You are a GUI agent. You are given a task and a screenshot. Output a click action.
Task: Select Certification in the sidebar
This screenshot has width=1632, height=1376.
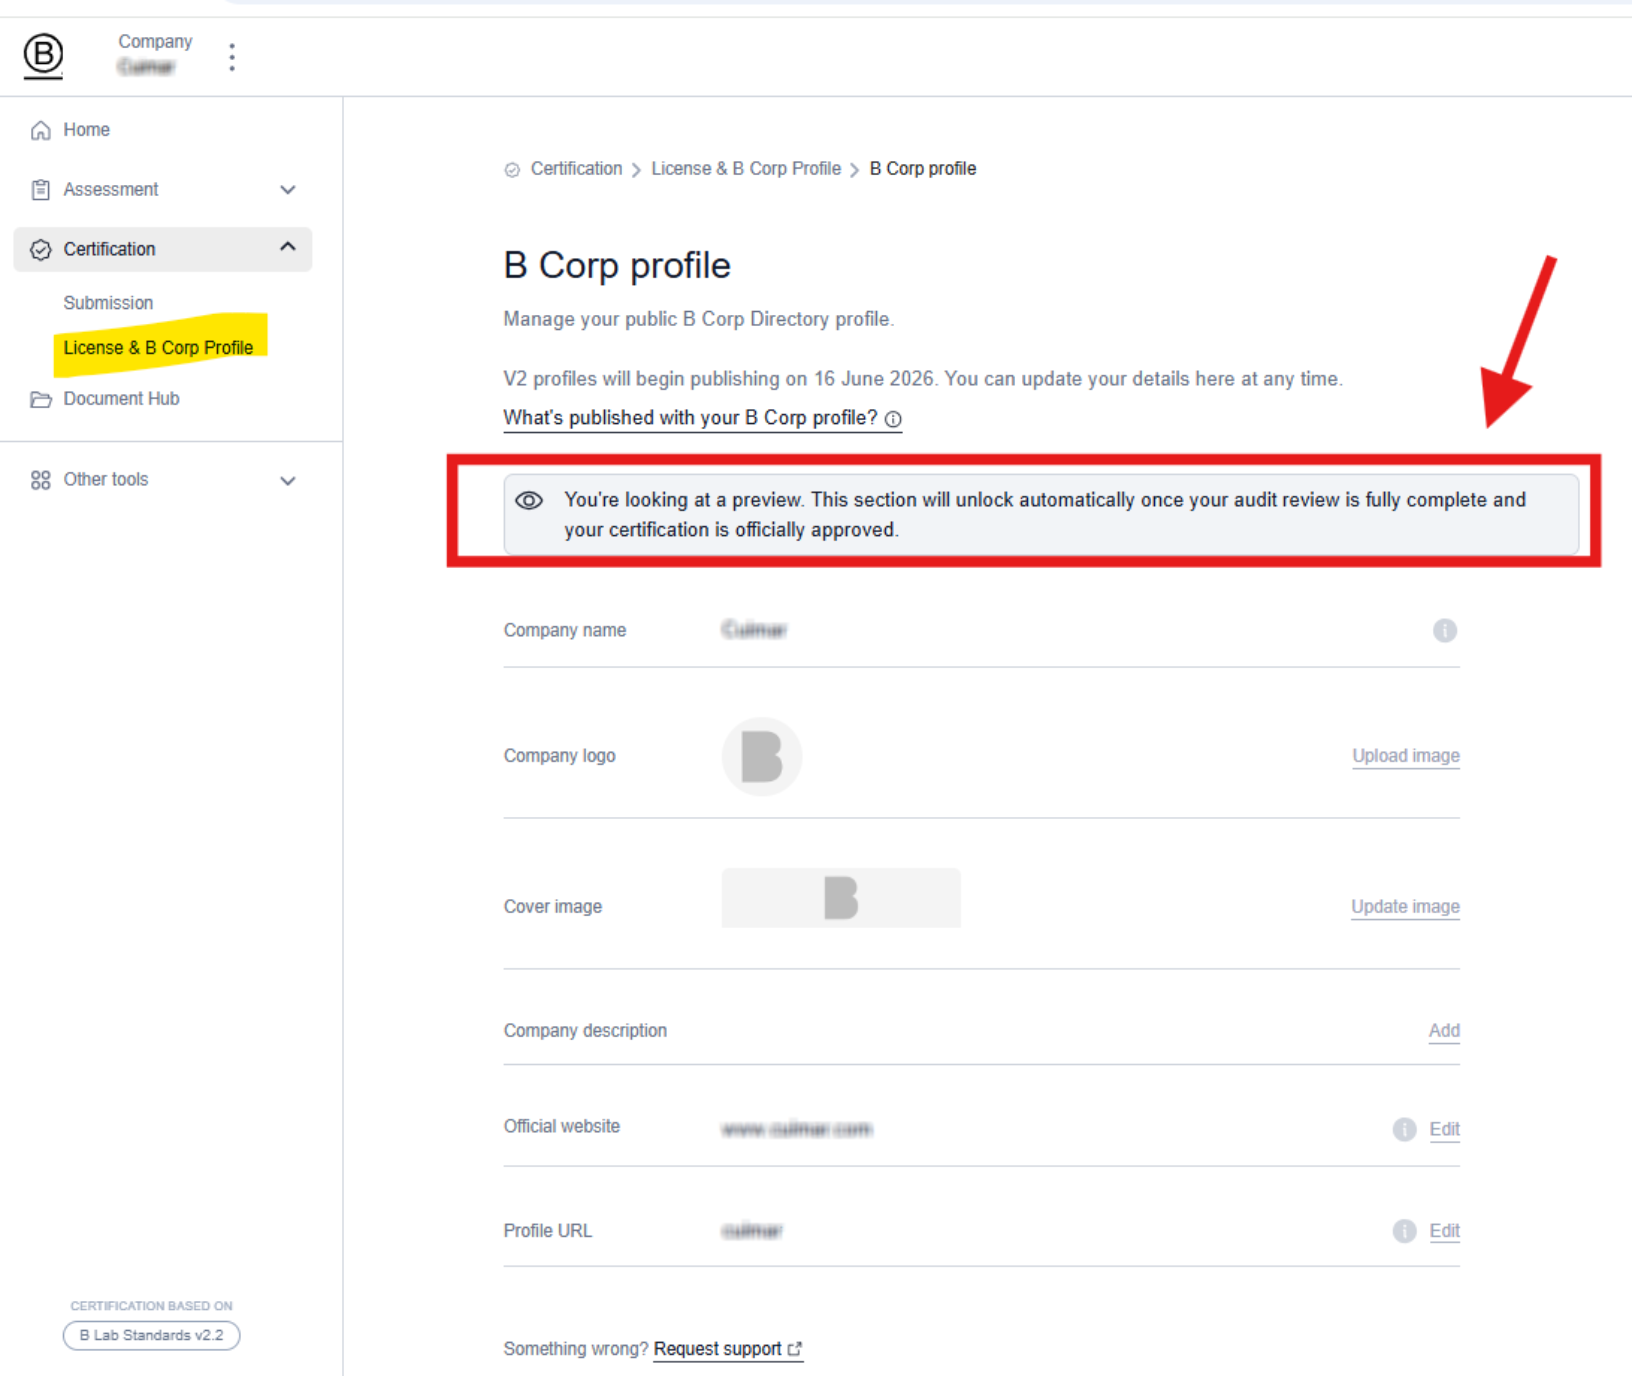[x=163, y=249]
